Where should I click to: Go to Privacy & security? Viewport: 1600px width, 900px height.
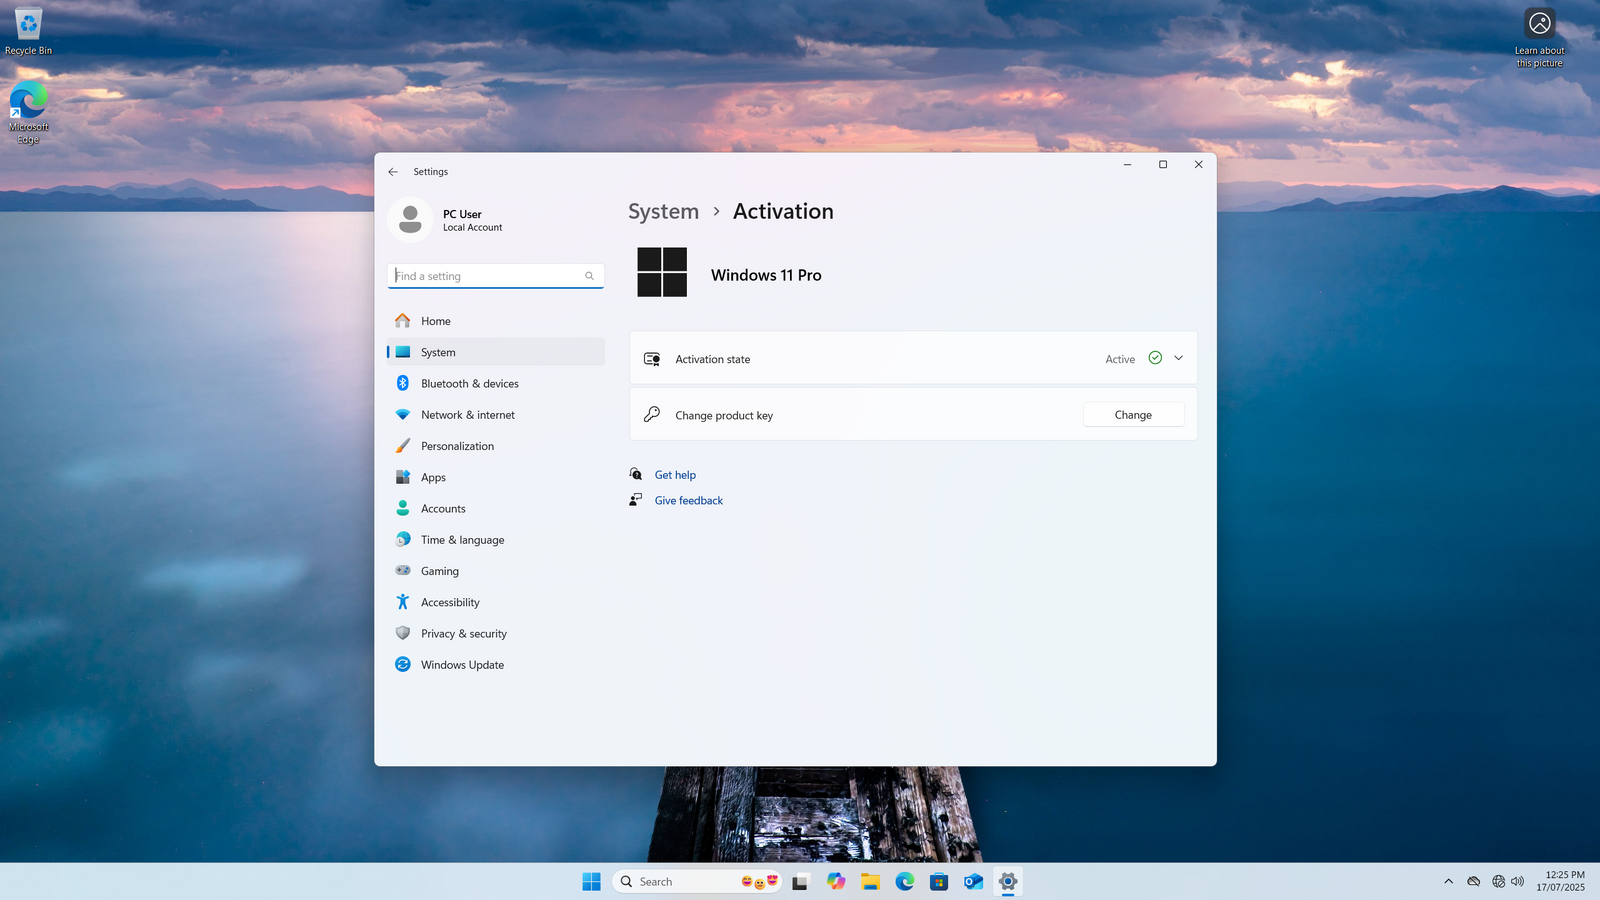point(495,633)
